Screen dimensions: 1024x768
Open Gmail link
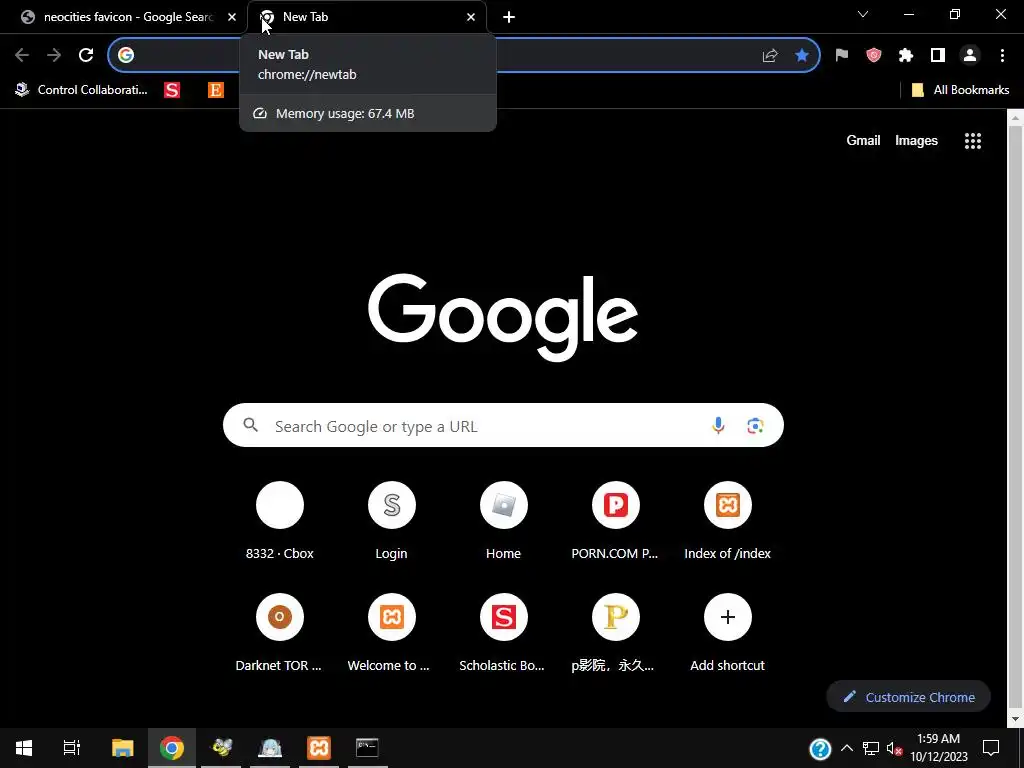click(x=863, y=140)
